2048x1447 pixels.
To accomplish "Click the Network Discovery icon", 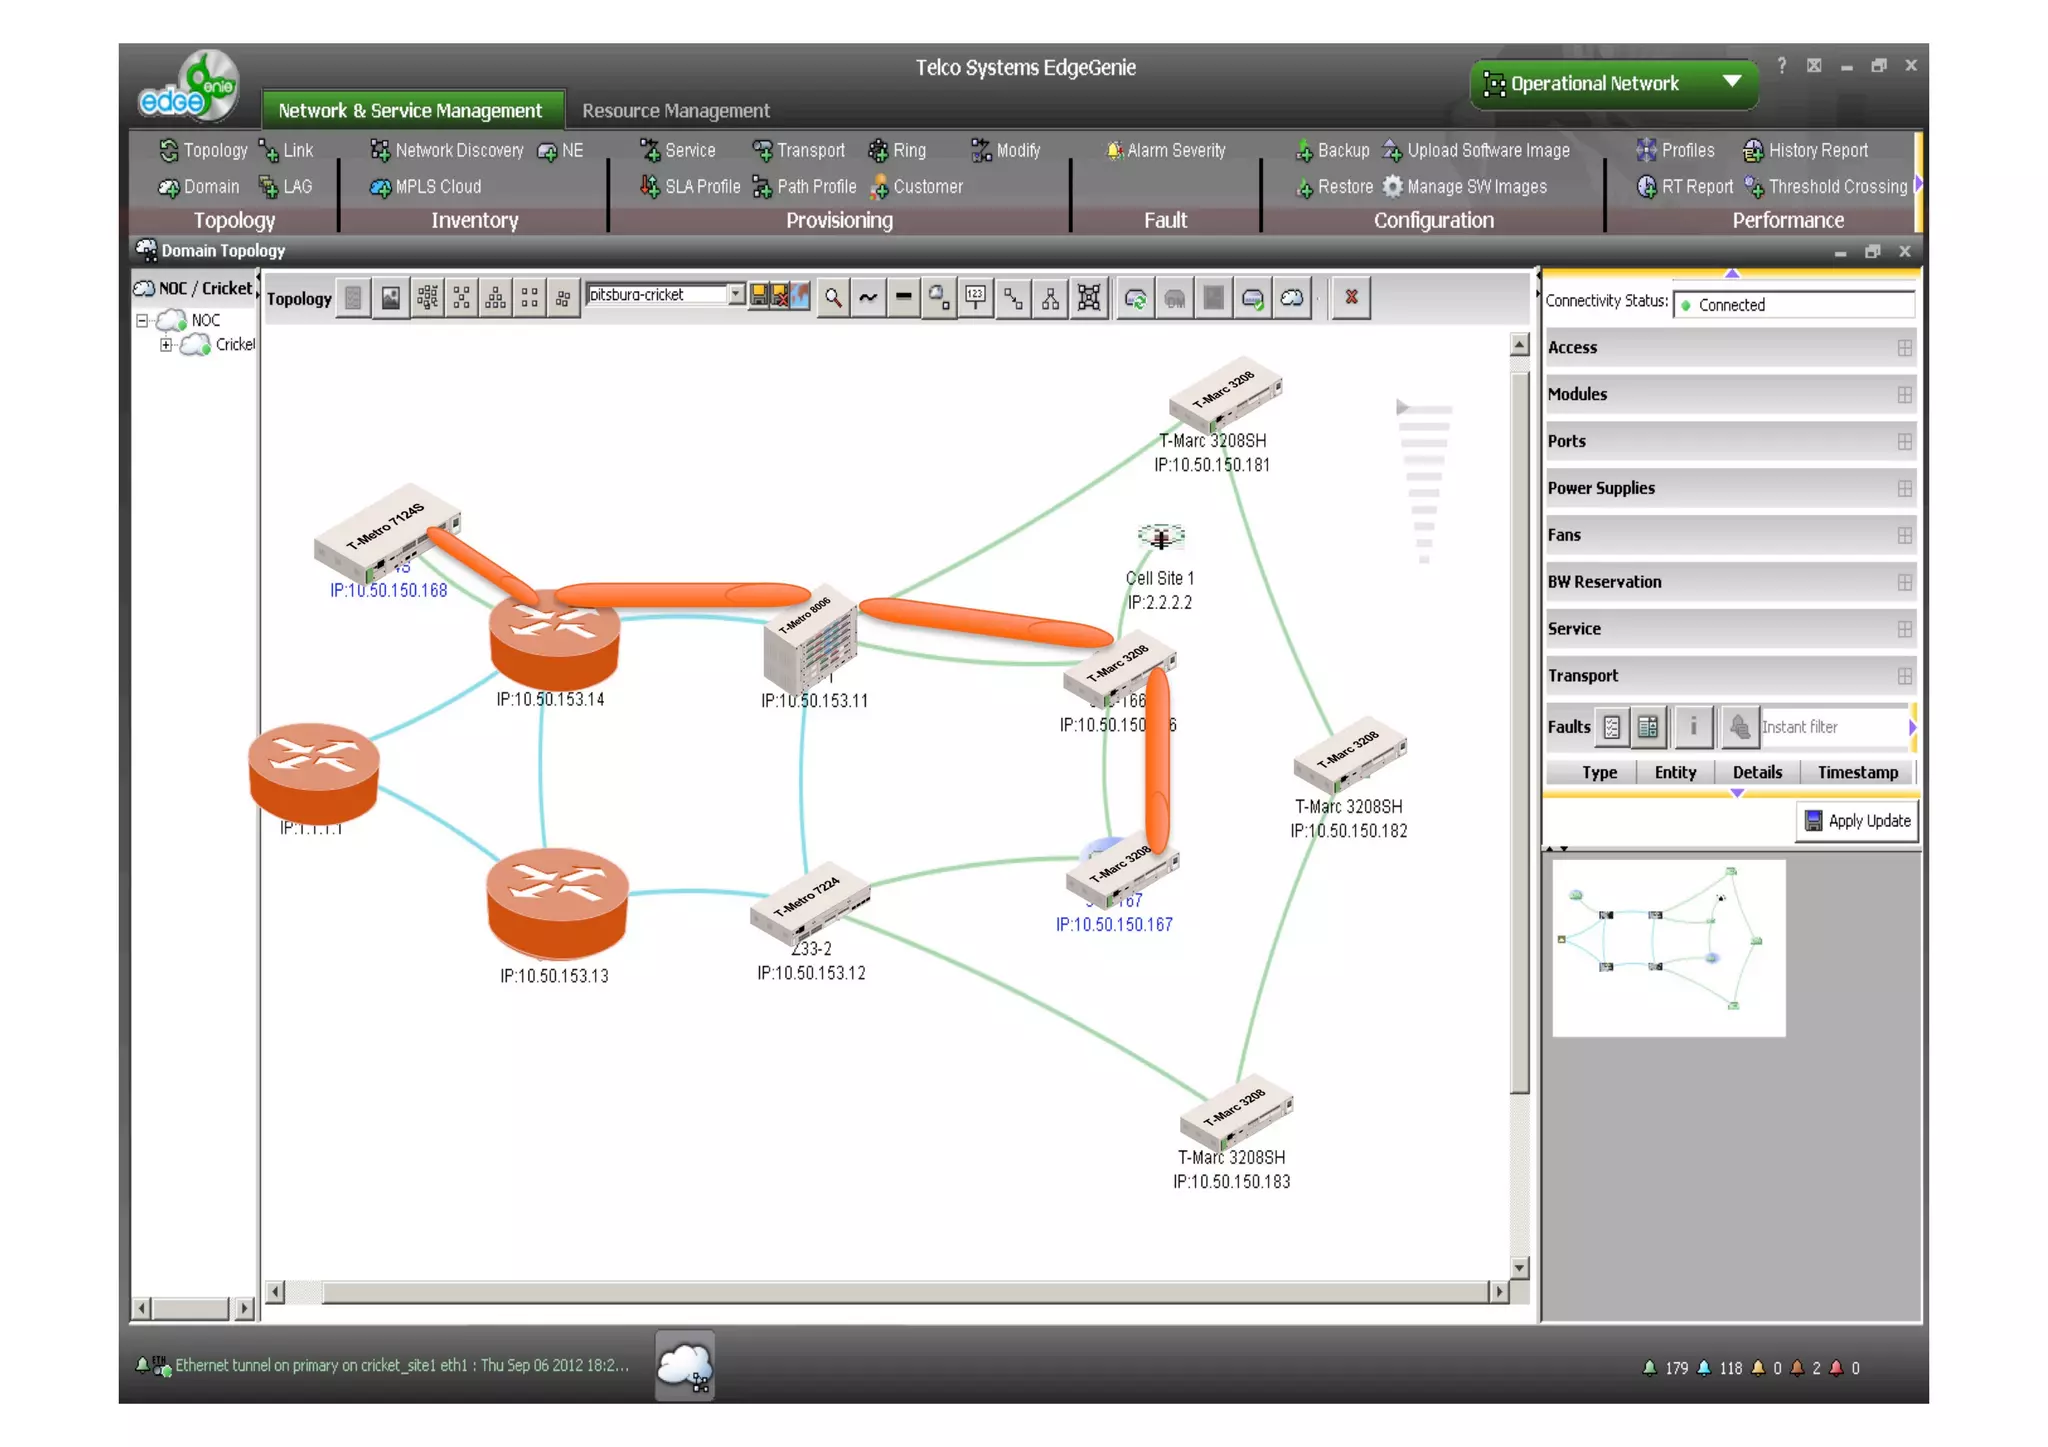I will pyautogui.click(x=380, y=151).
